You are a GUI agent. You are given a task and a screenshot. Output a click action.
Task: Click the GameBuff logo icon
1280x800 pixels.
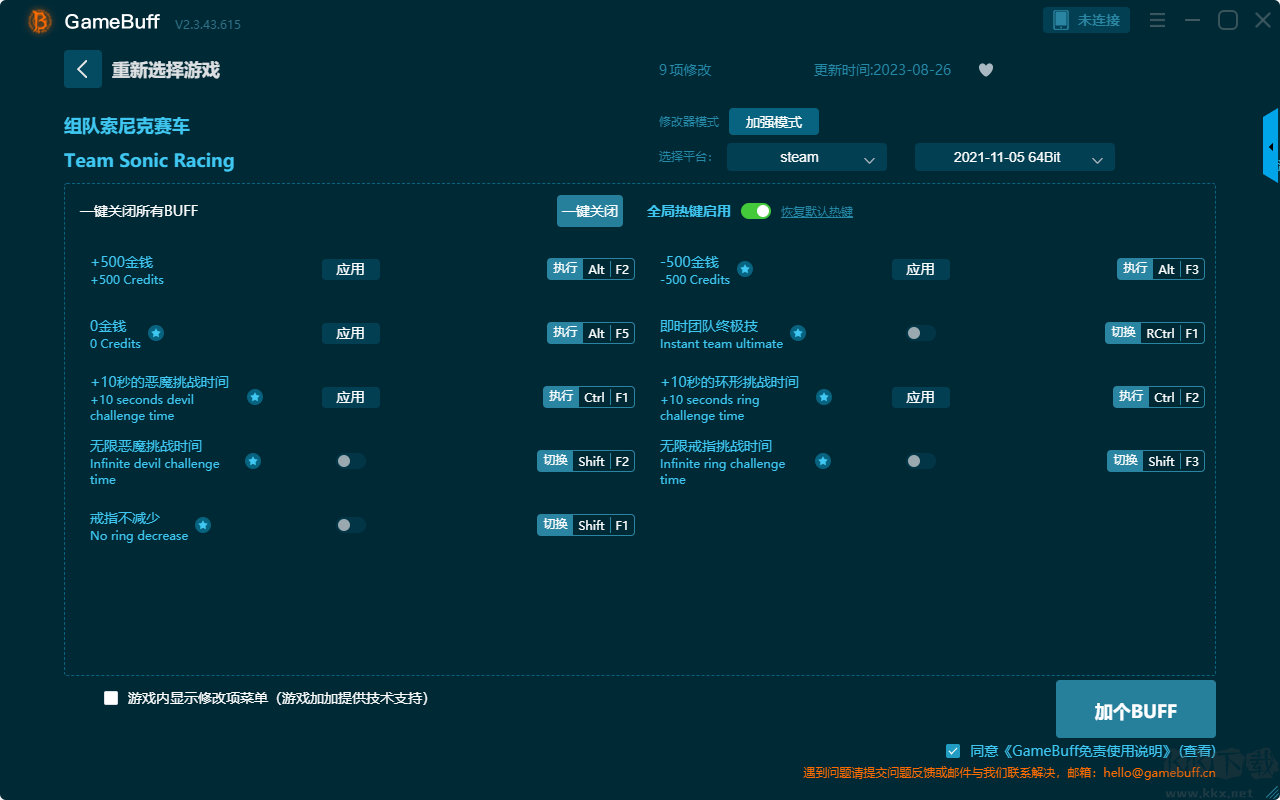click(40, 21)
